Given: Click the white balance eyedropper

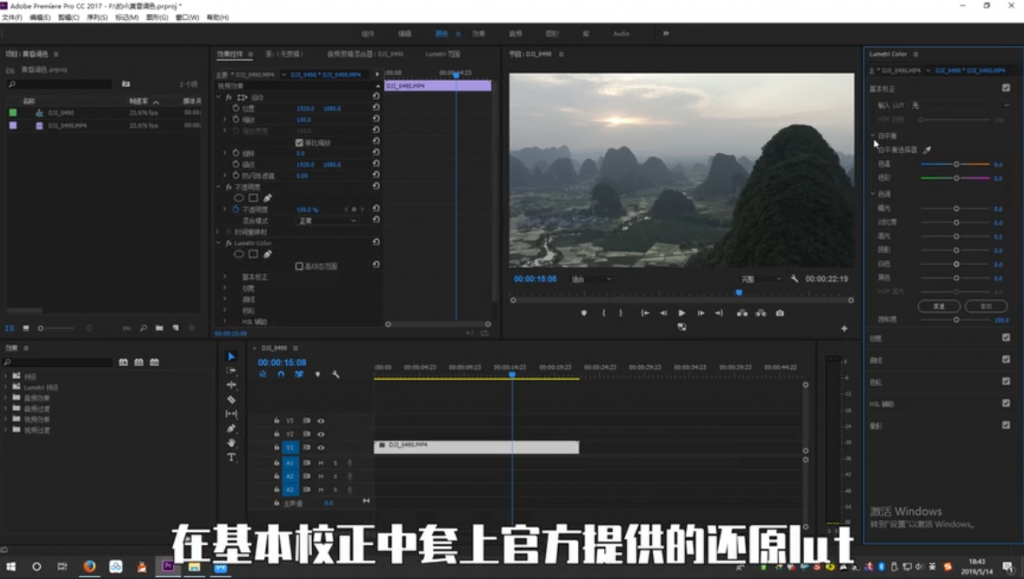Looking at the screenshot, I should point(926,150).
